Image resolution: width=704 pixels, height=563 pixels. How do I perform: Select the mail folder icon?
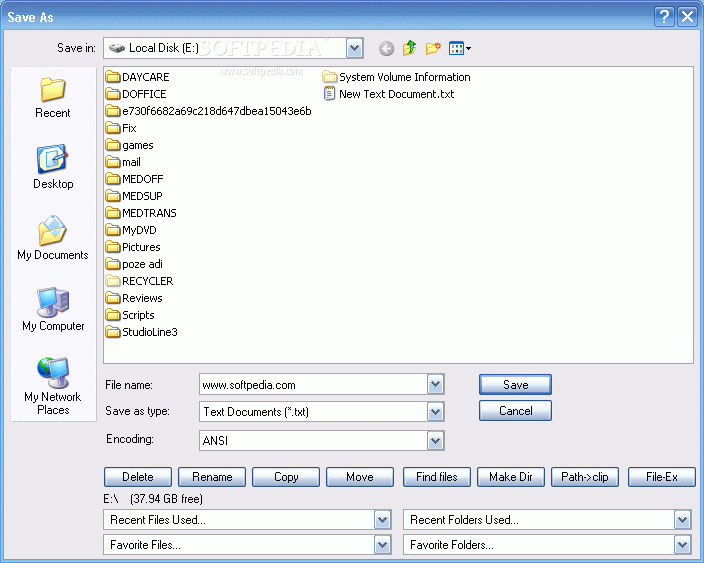point(113,162)
